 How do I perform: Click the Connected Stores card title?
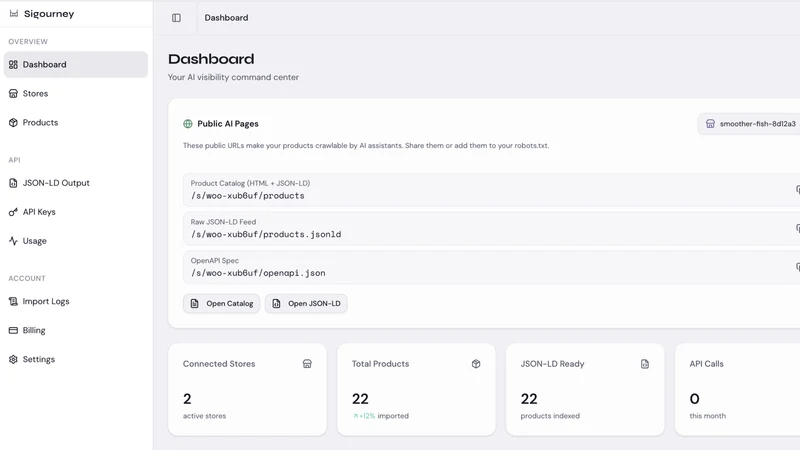(x=219, y=364)
